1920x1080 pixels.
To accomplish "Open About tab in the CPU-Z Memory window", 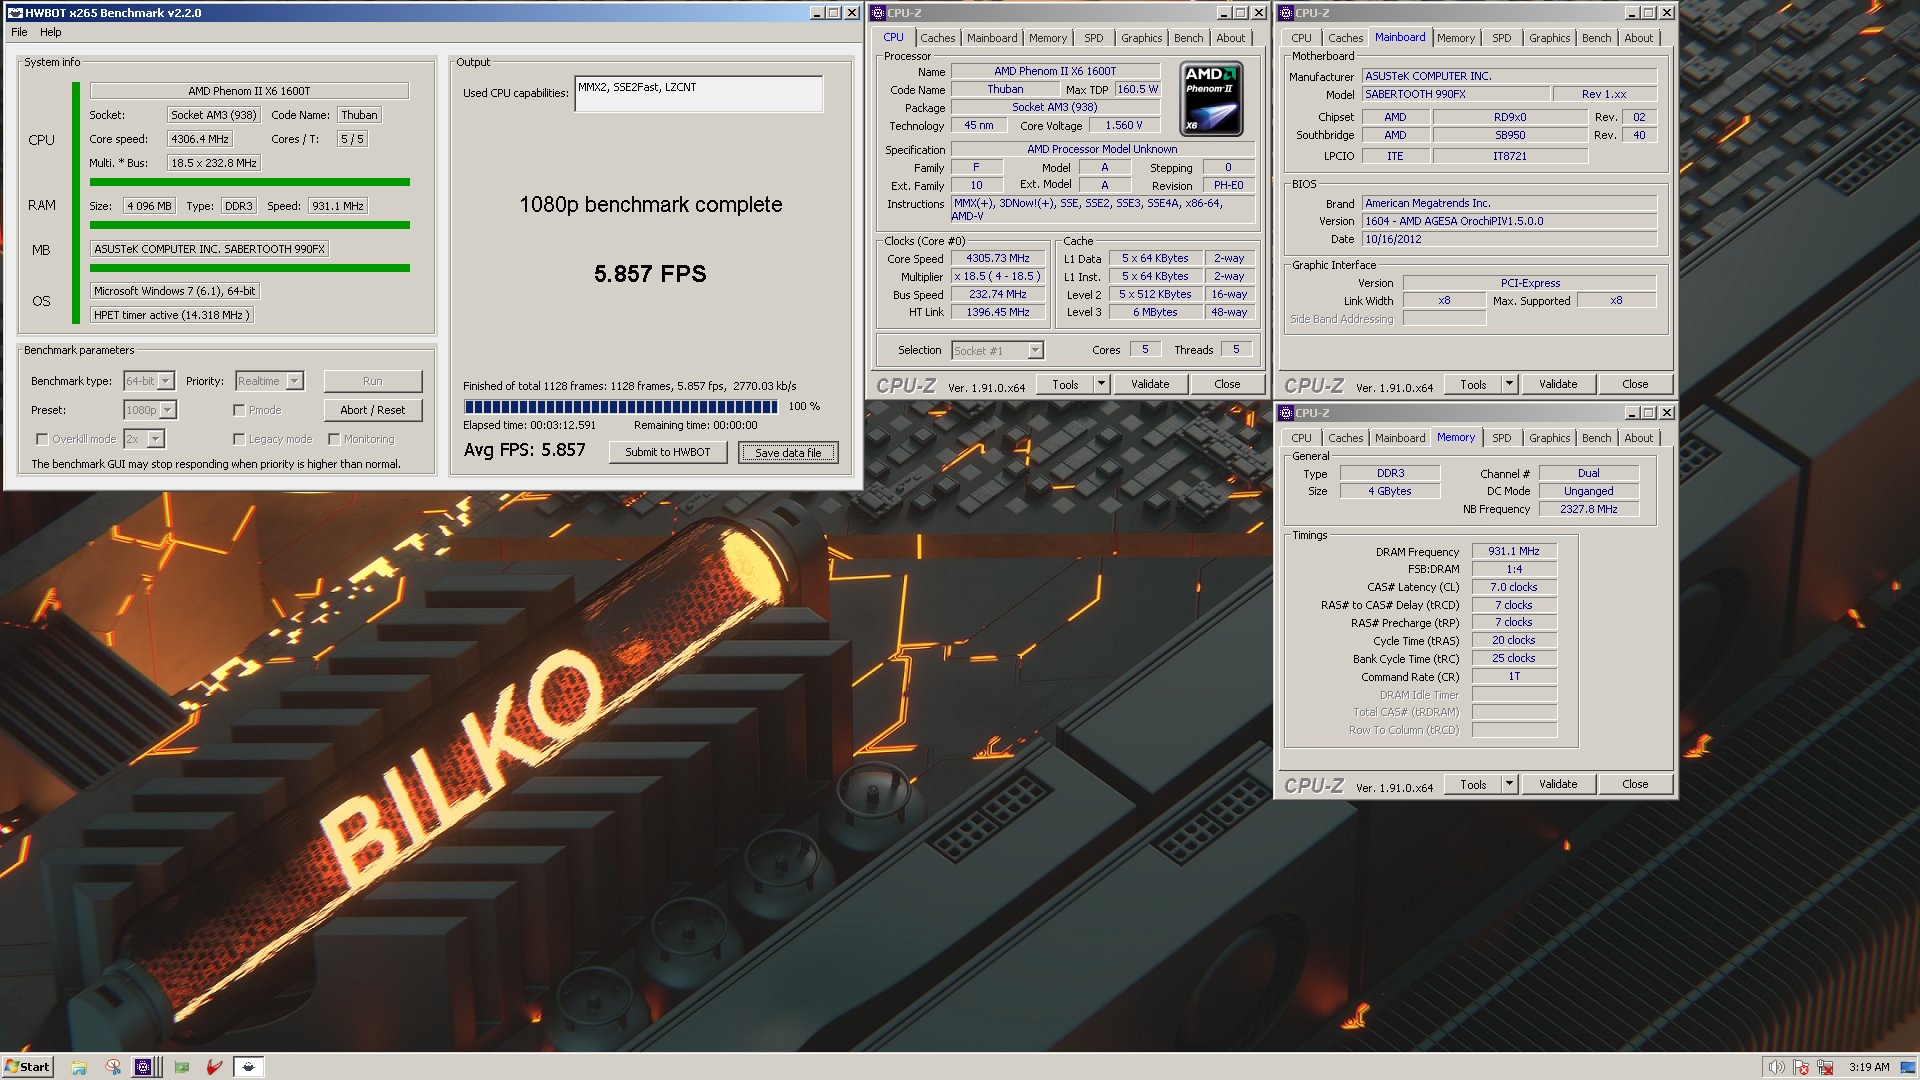I will [1638, 438].
